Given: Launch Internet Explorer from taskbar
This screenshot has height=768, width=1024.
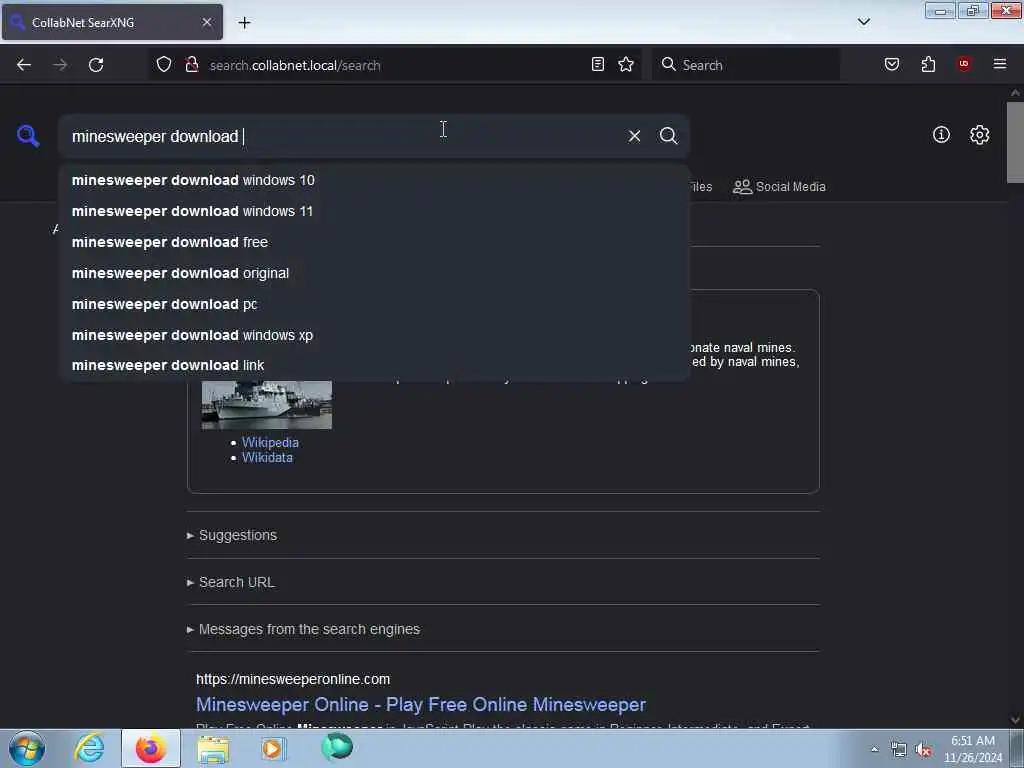Looking at the screenshot, I should click(x=89, y=748).
